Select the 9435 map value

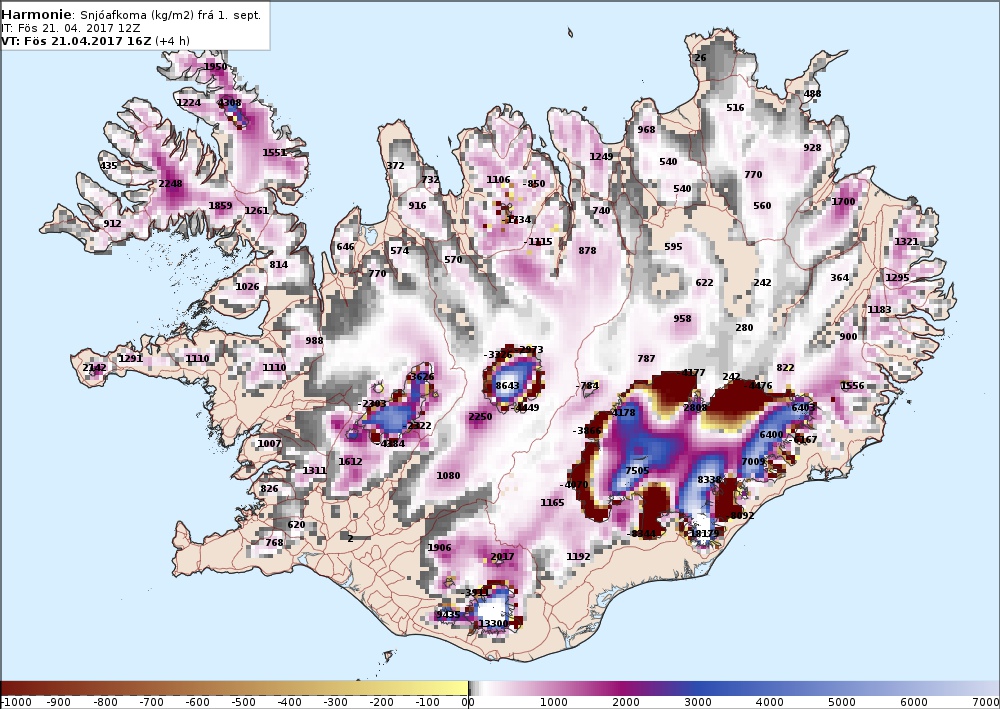tap(448, 615)
